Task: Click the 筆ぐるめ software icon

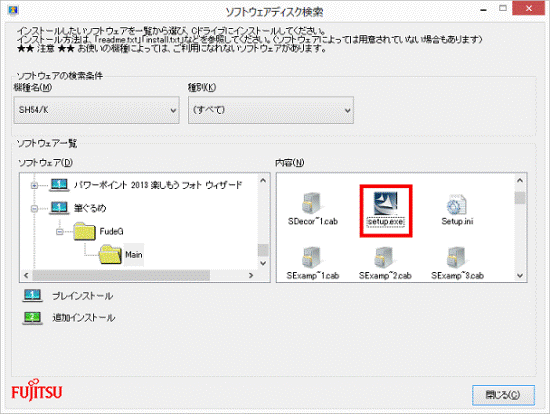Action: [59, 208]
